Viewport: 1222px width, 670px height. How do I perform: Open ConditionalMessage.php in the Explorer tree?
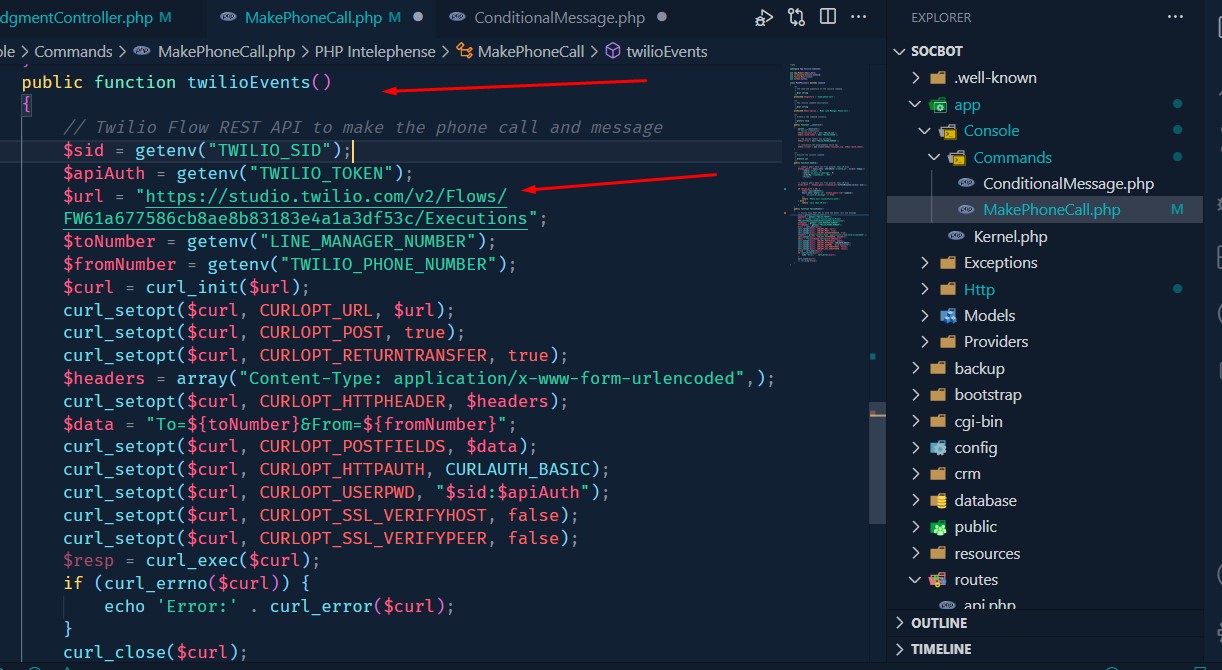pyautogui.click(x=1067, y=183)
